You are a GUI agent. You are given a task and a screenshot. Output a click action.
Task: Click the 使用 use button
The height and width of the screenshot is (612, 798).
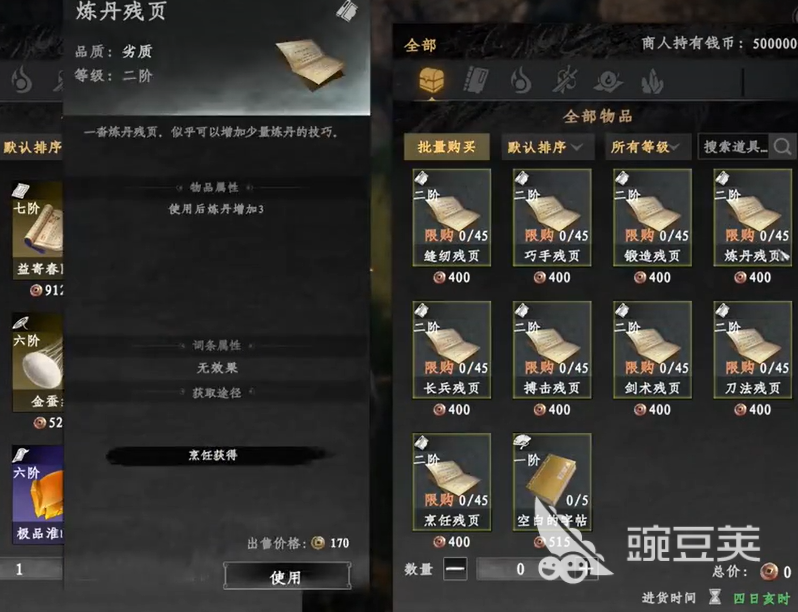tap(287, 577)
